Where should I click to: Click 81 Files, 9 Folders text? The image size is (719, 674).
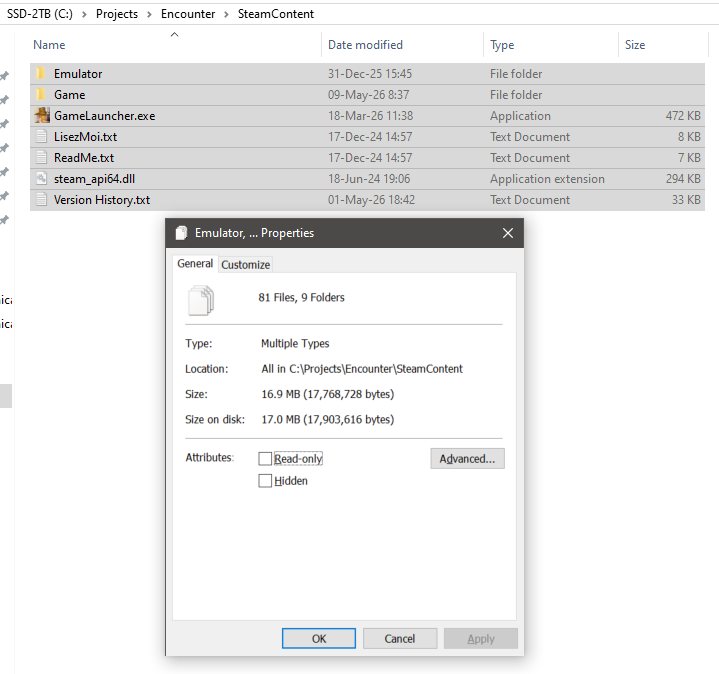pyautogui.click(x=301, y=298)
